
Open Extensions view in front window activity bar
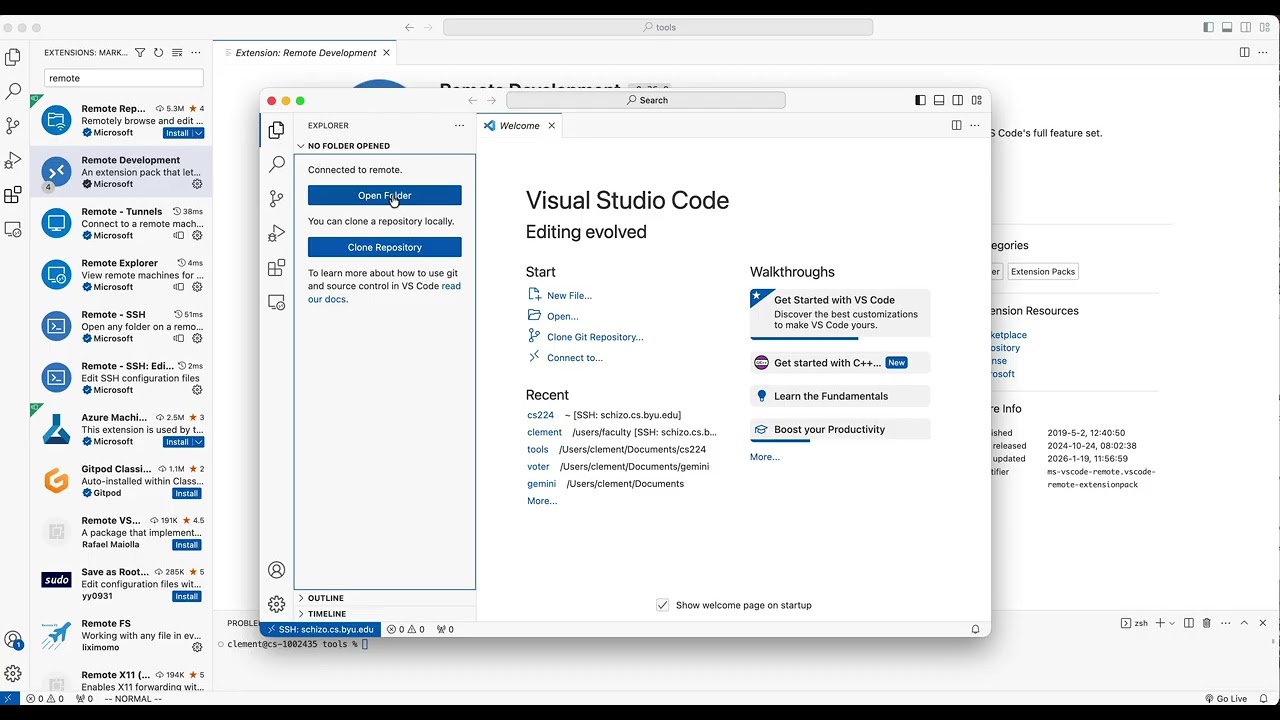coord(277,268)
